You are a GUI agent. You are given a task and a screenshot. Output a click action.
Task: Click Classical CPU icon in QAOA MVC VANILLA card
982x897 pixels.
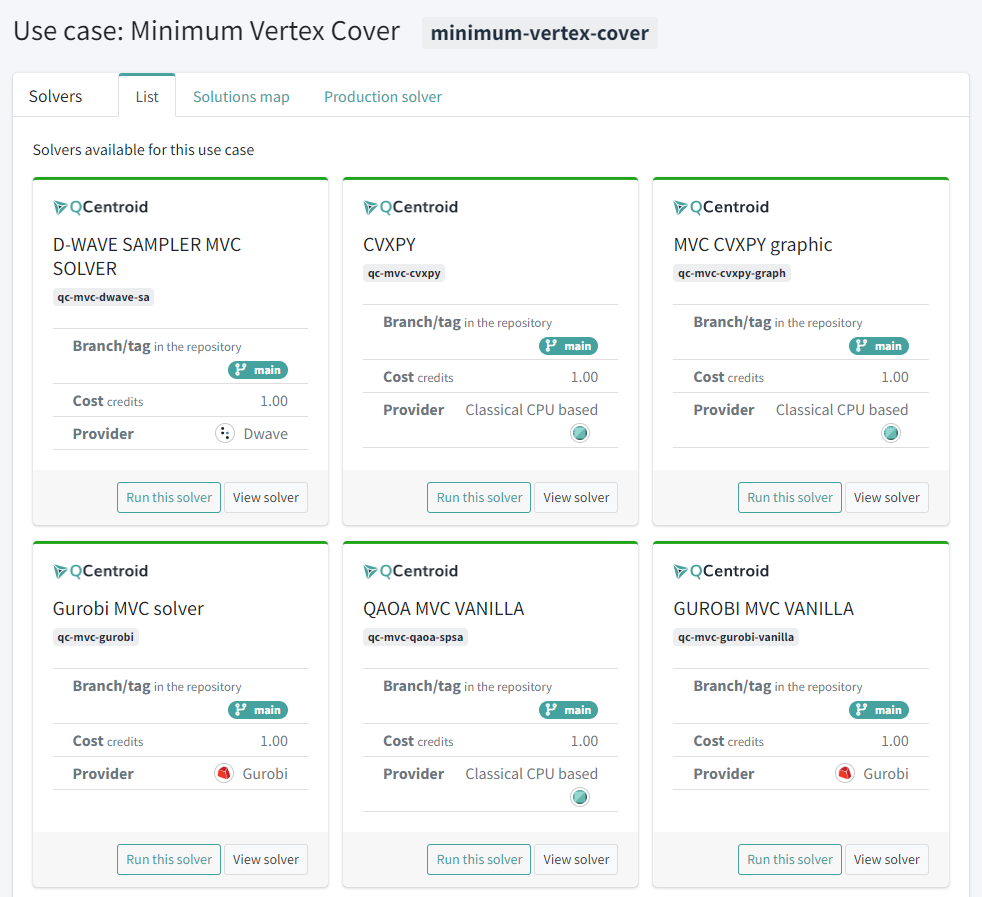(x=580, y=797)
